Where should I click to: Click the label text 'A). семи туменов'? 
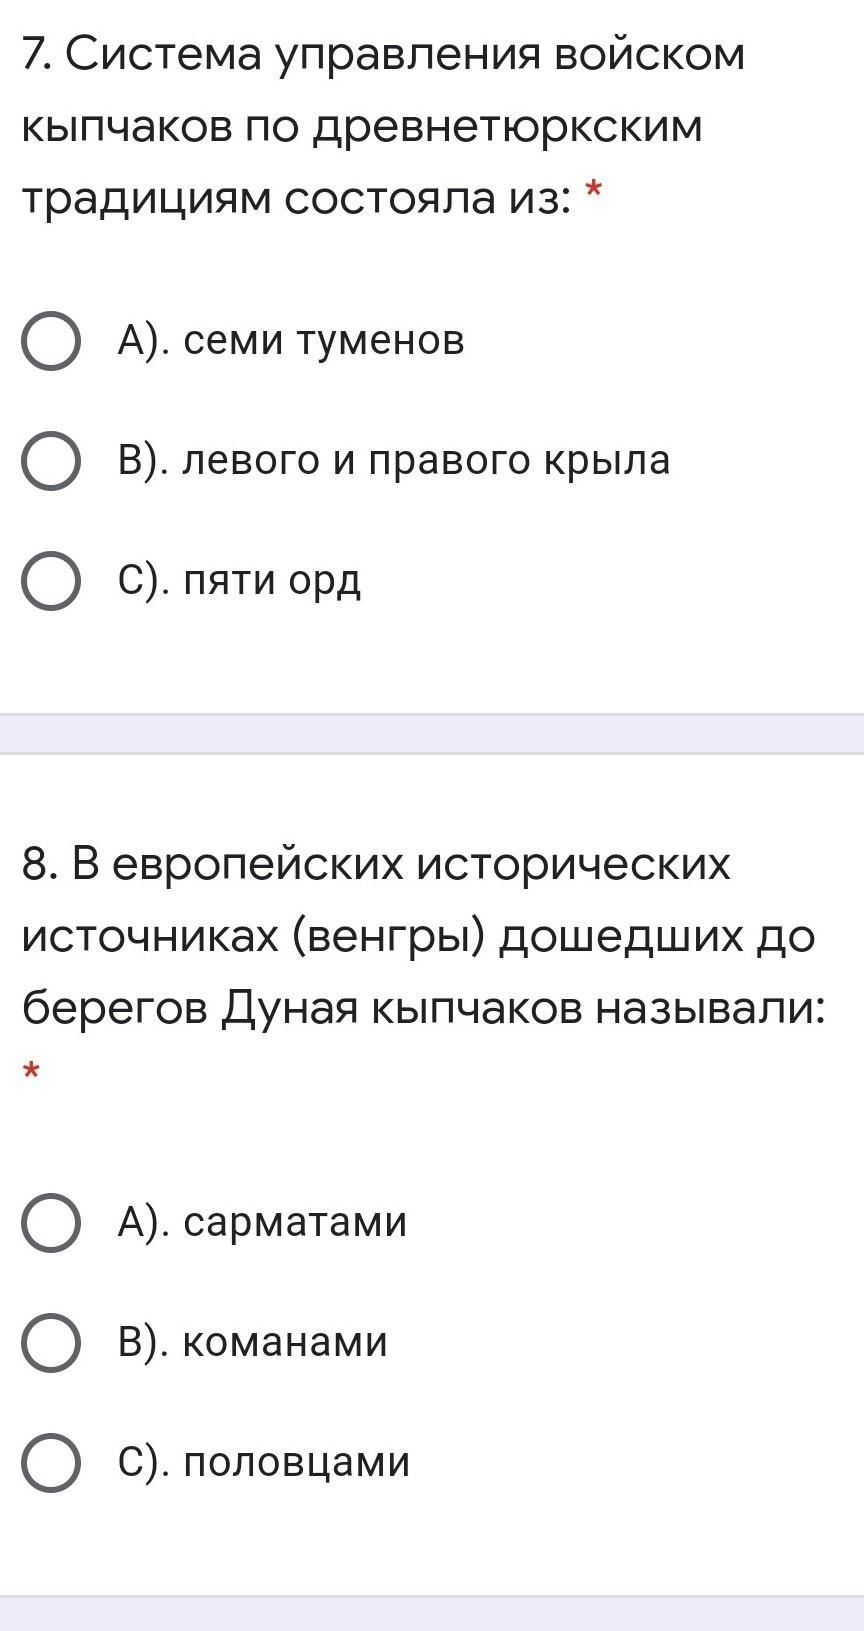pyautogui.click(x=291, y=342)
